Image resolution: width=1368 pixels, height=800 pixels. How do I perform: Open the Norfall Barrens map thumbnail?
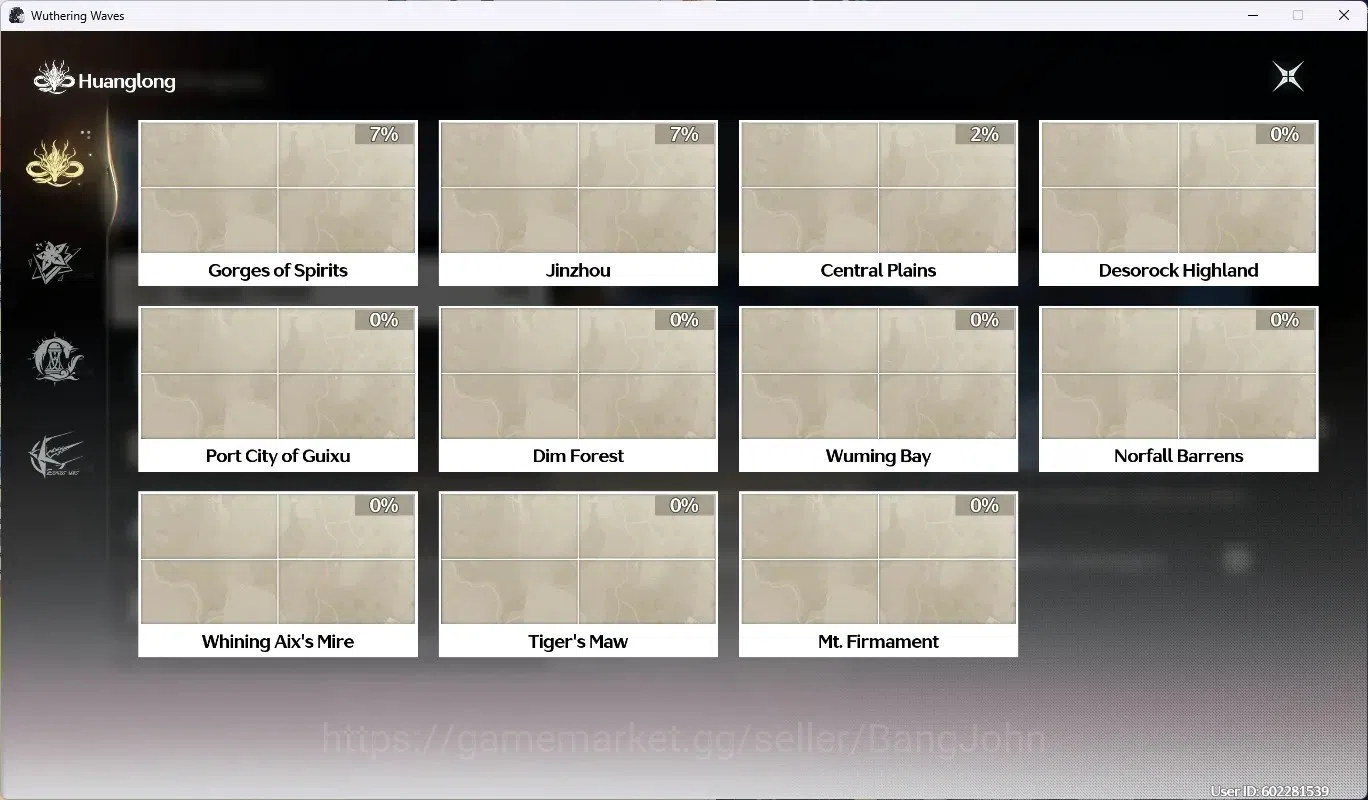point(1179,373)
